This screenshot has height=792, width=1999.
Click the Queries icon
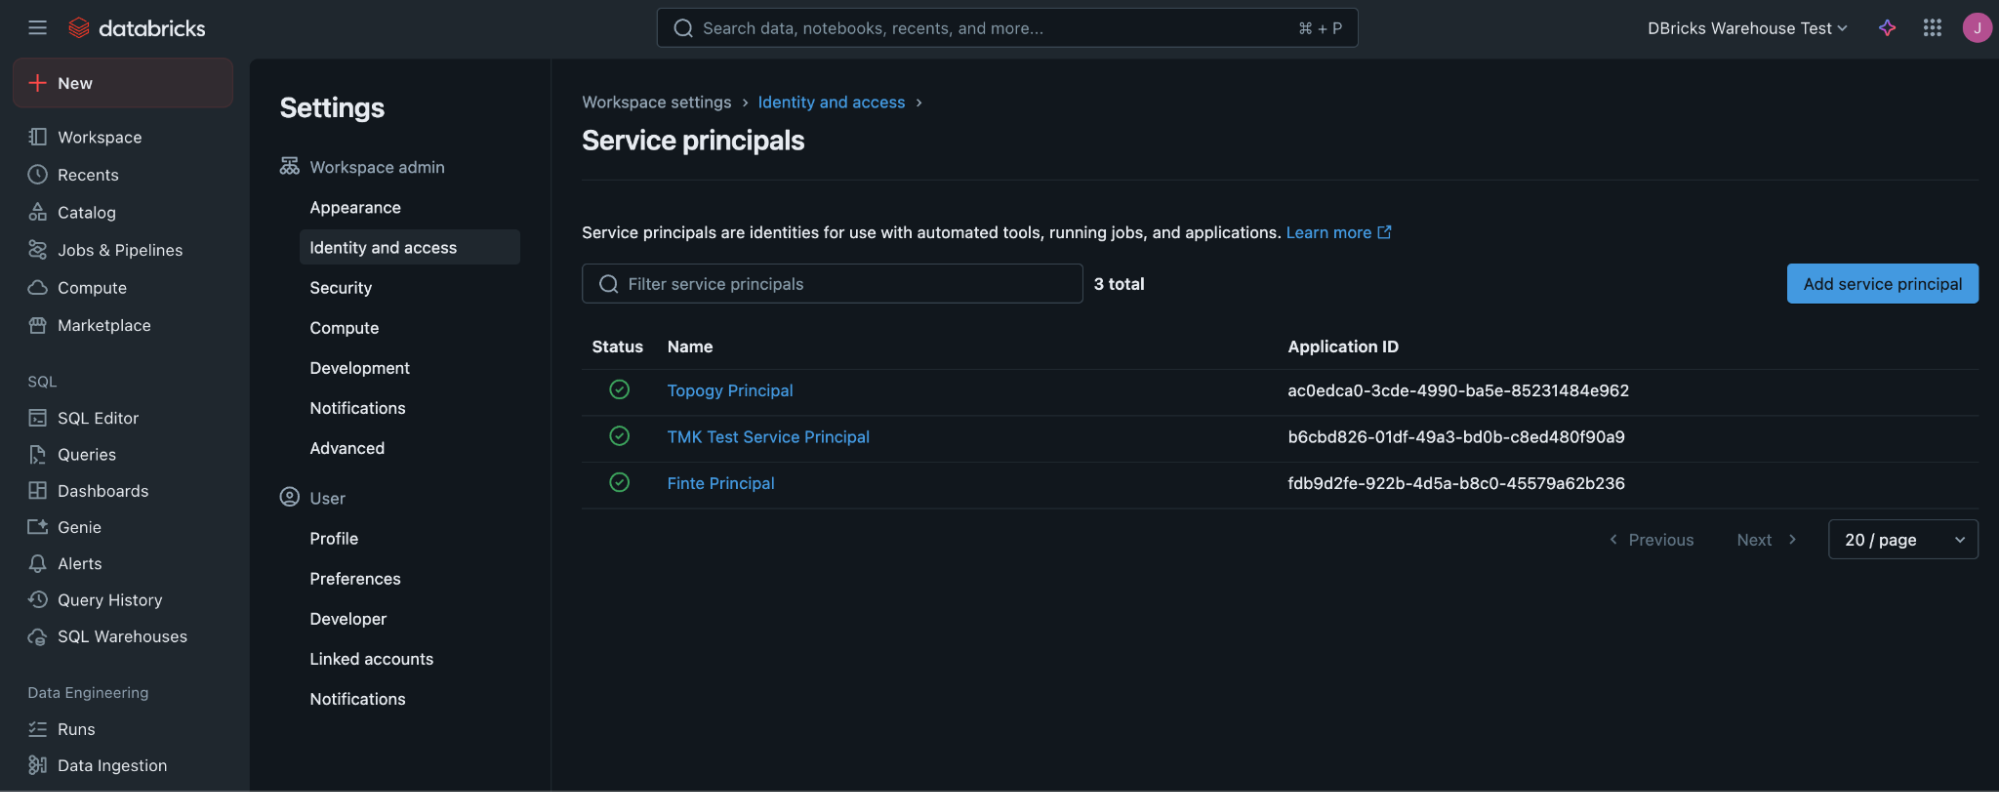point(38,455)
